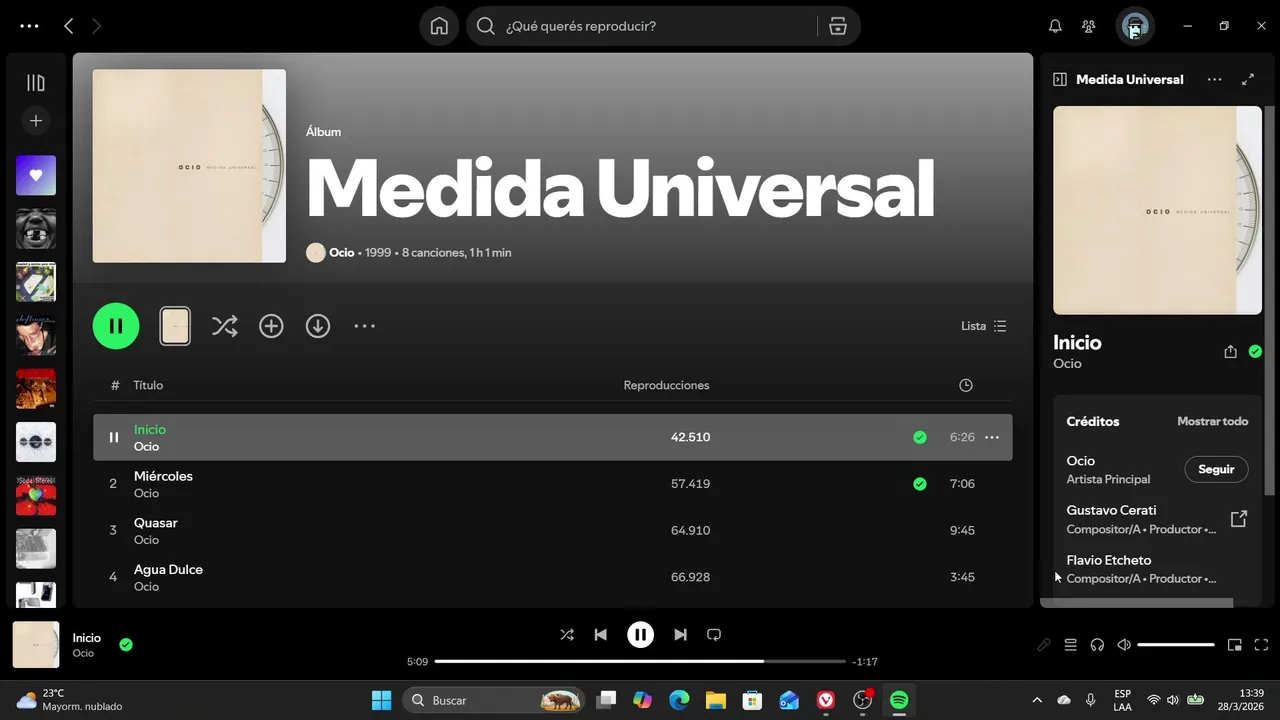Go to Home via house icon
Viewport: 1280px width, 720px height.
pyautogui.click(x=439, y=26)
